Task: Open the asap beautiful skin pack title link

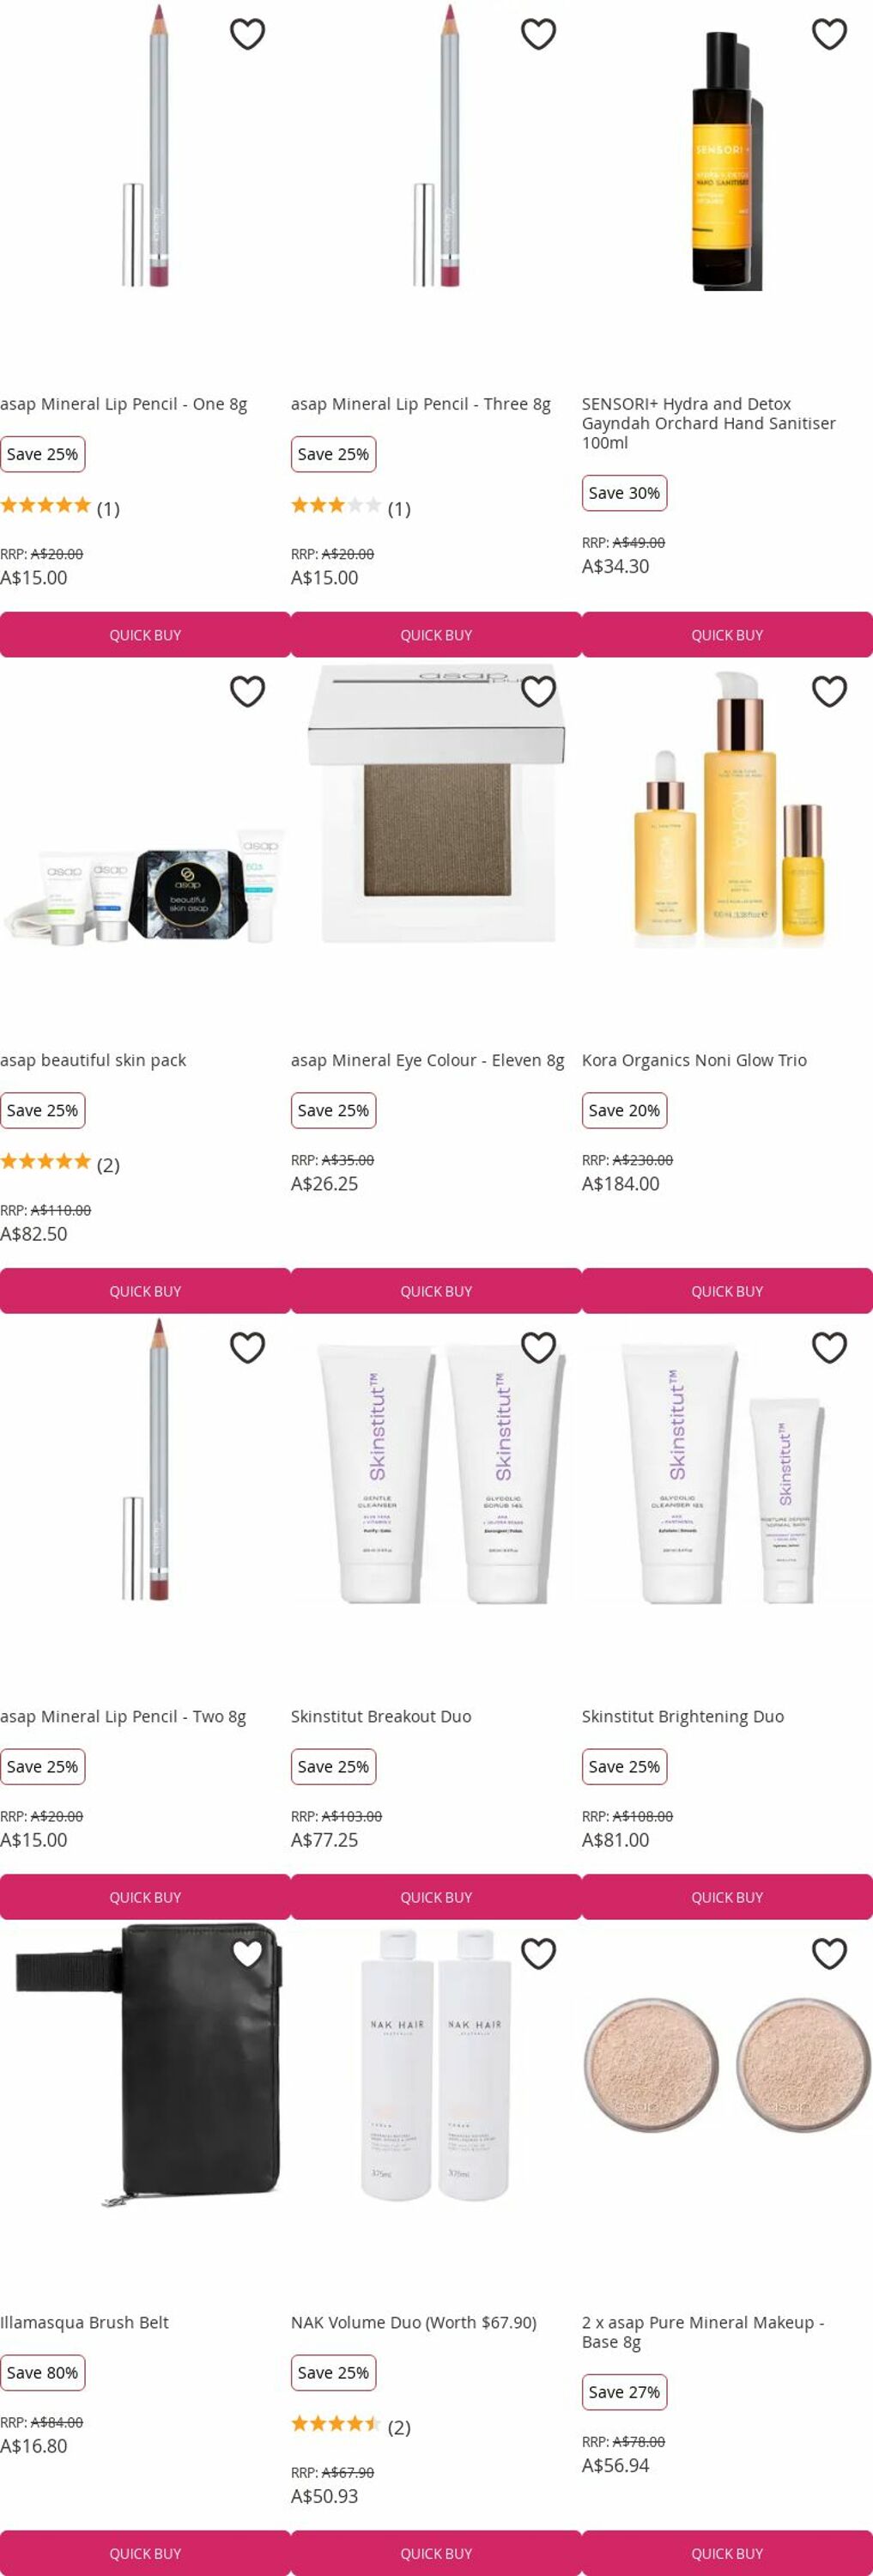Action: point(93,1060)
